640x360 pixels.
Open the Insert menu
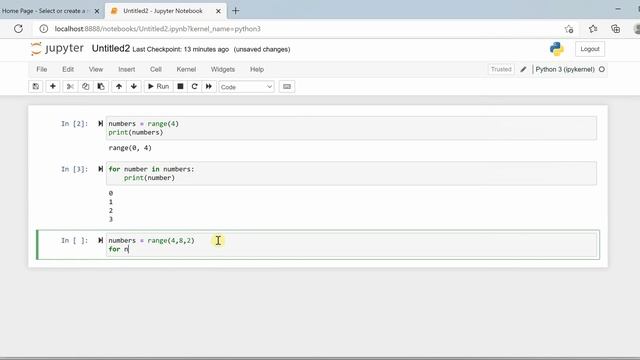coord(127,69)
